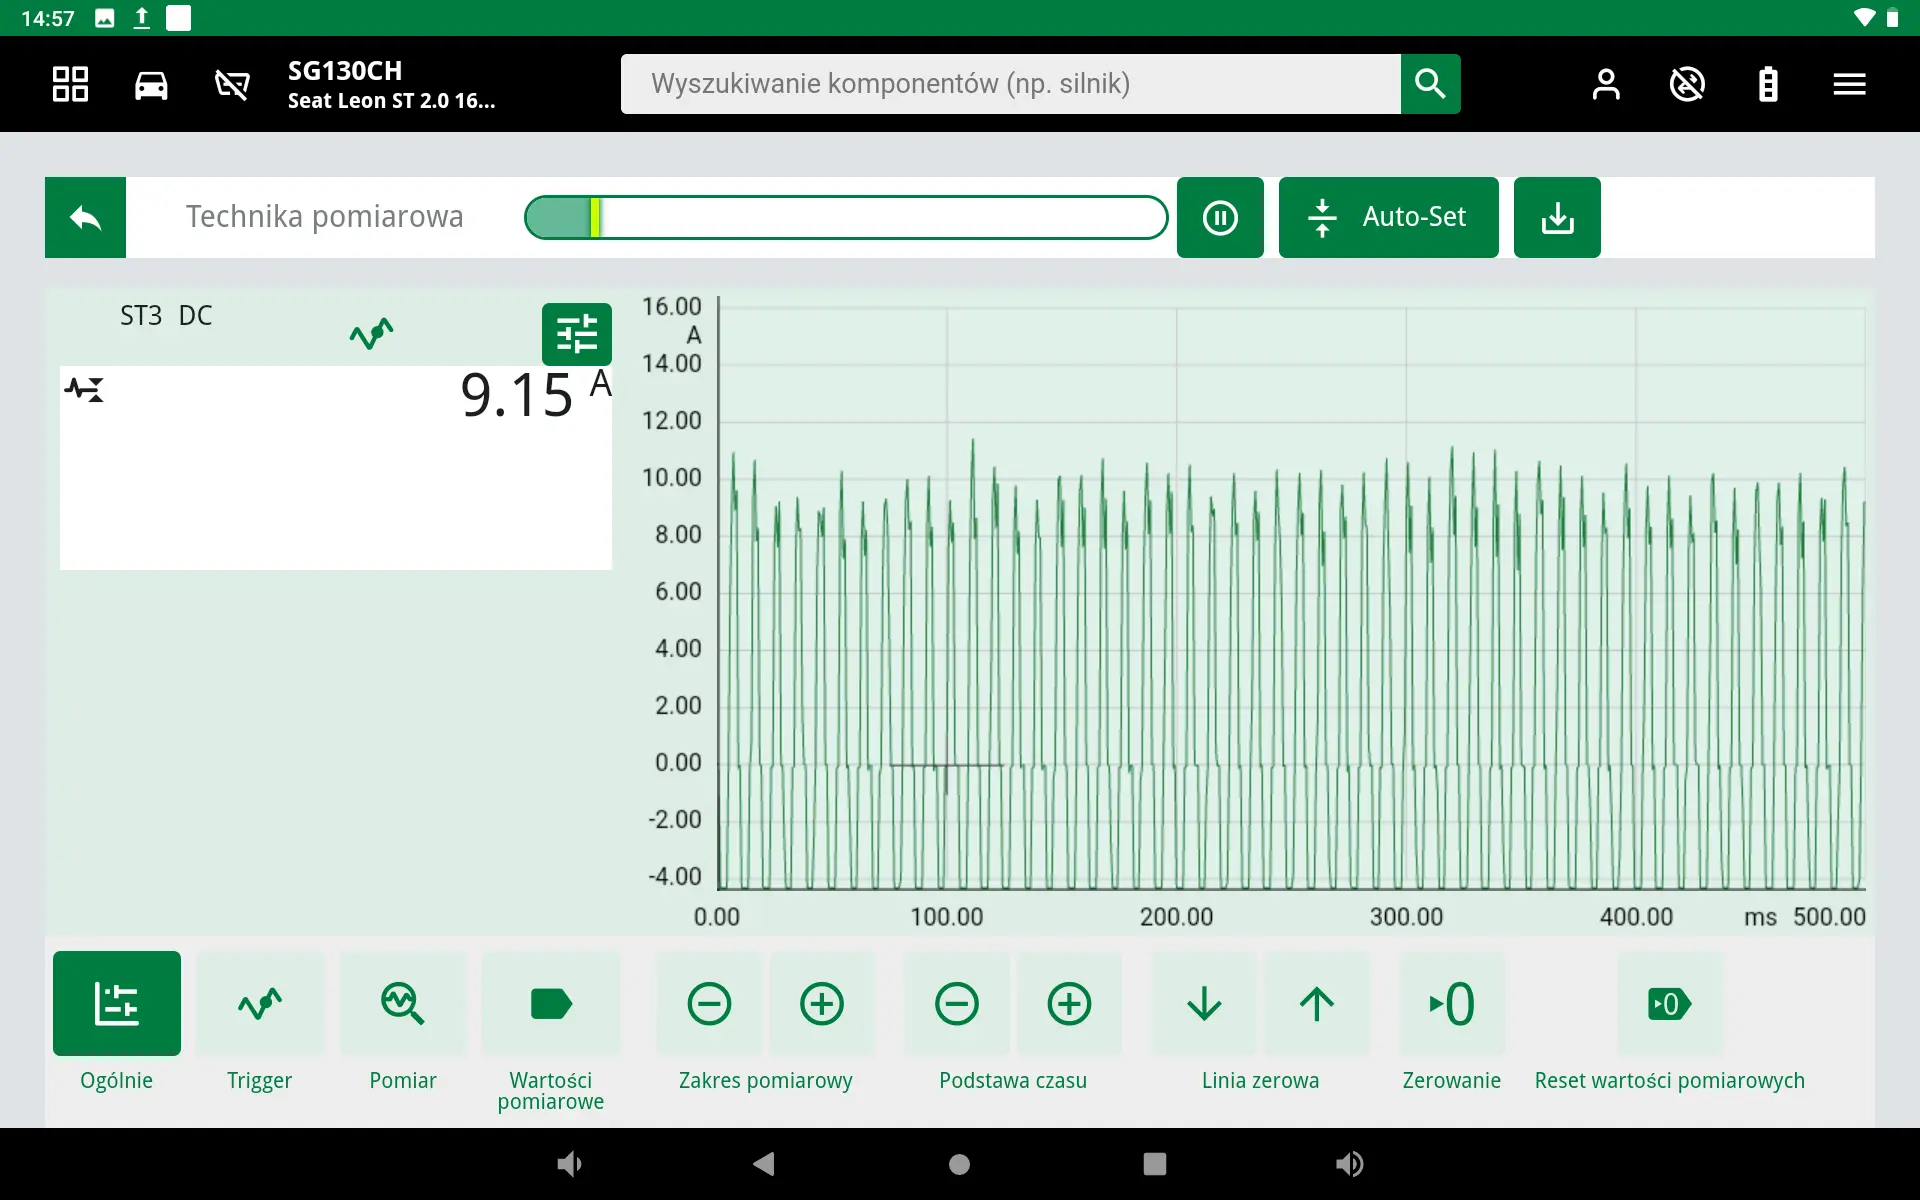The image size is (1920, 1200).
Task: Click the green magnifier search button
Action: pos(1430,84)
